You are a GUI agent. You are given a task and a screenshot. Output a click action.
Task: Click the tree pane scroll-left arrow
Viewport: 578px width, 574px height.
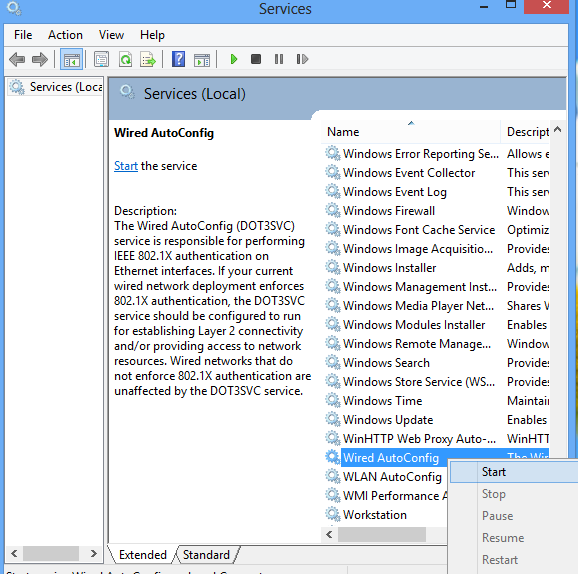click(14, 553)
